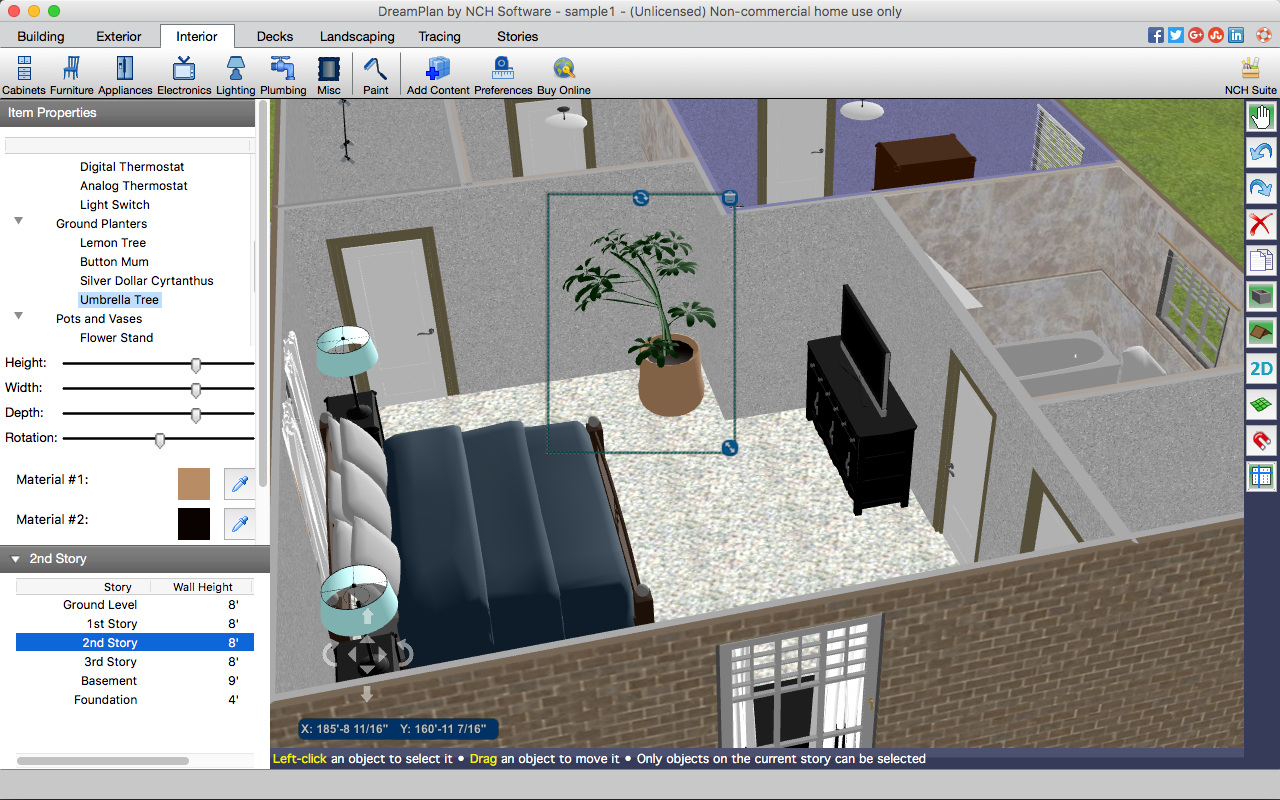Collapse the Pots and Vases group
1280x800 pixels.
coord(18,316)
